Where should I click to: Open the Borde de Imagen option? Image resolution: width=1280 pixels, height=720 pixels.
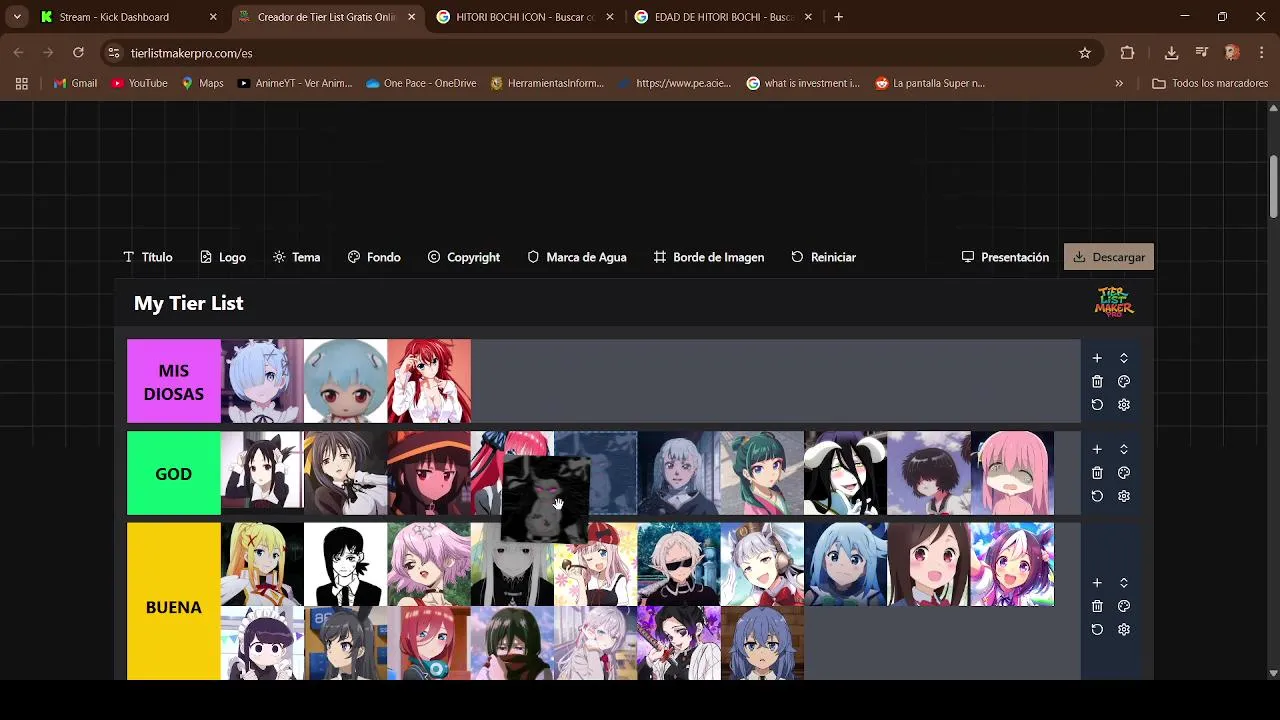709,257
